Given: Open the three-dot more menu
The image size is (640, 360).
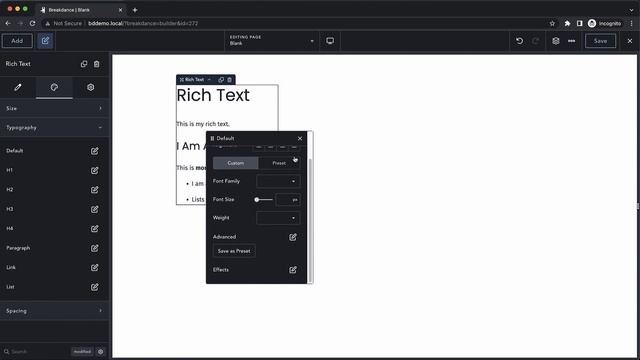Looking at the screenshot, I should (x=571, y=41).
